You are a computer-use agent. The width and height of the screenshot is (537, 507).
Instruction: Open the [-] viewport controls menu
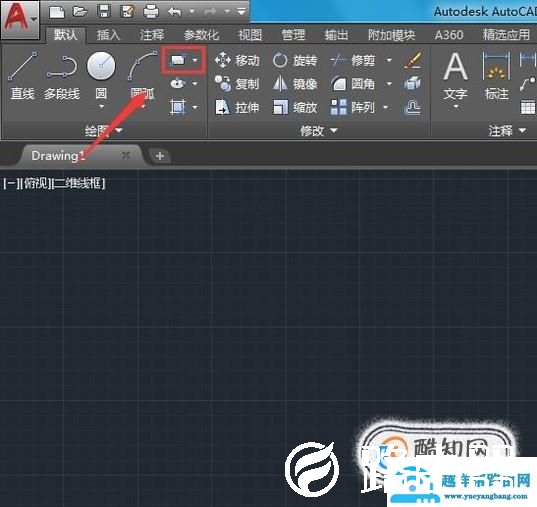pos(11,184)
